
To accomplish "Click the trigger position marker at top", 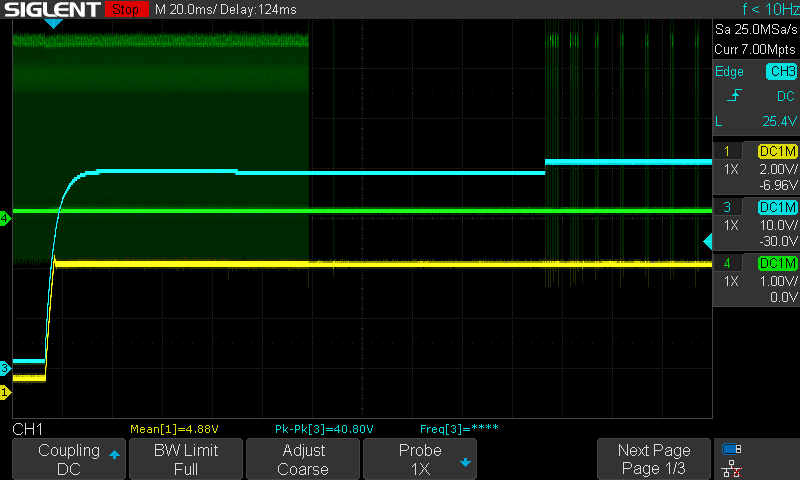I will (54, 23).
